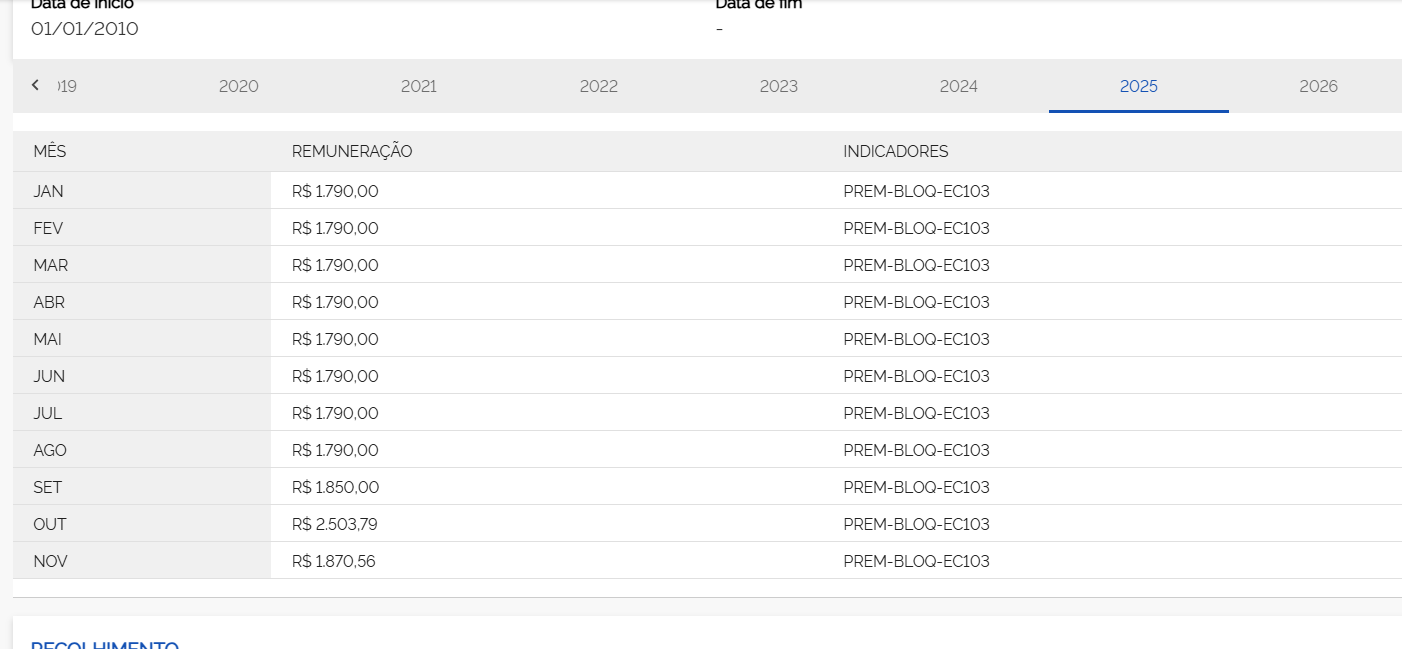Image resolution: width=1402 pixels, height=649 pixels.
Task: Click the RECOLHIMENTO section heading
Action: pyautogui.click(x=105, y=643)
